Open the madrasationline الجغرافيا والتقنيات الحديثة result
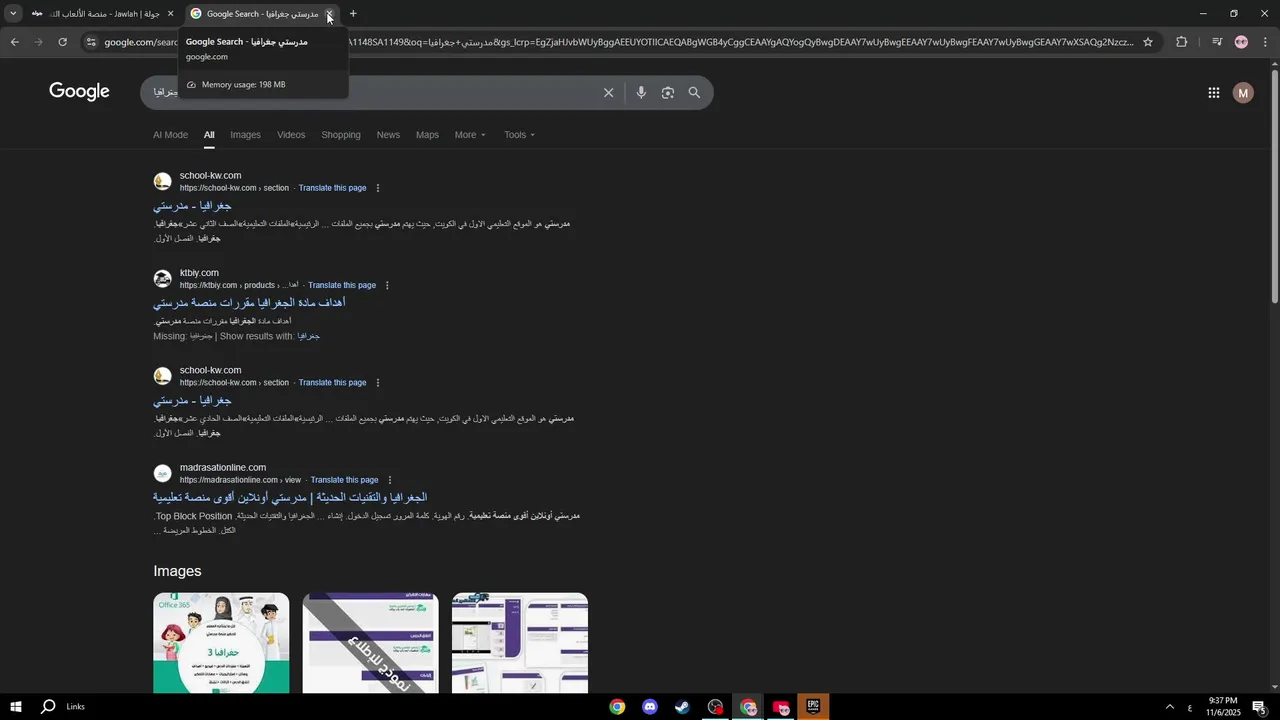 [x=290, y=498]
